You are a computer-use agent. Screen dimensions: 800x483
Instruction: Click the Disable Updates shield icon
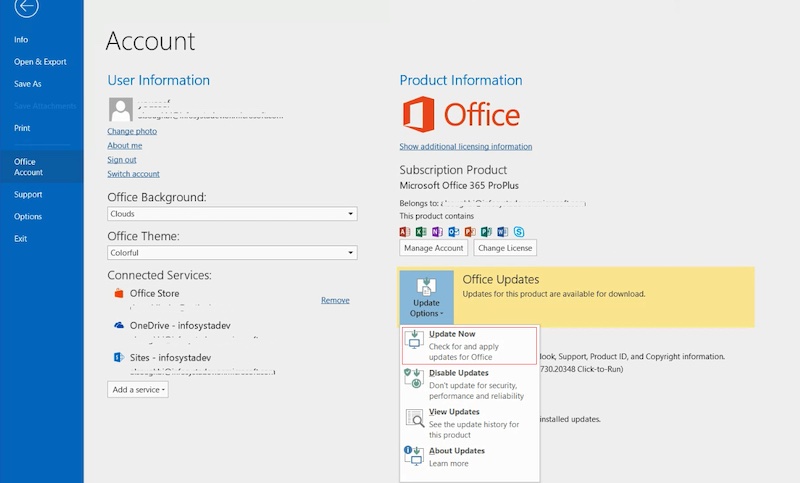coord(414,378)
